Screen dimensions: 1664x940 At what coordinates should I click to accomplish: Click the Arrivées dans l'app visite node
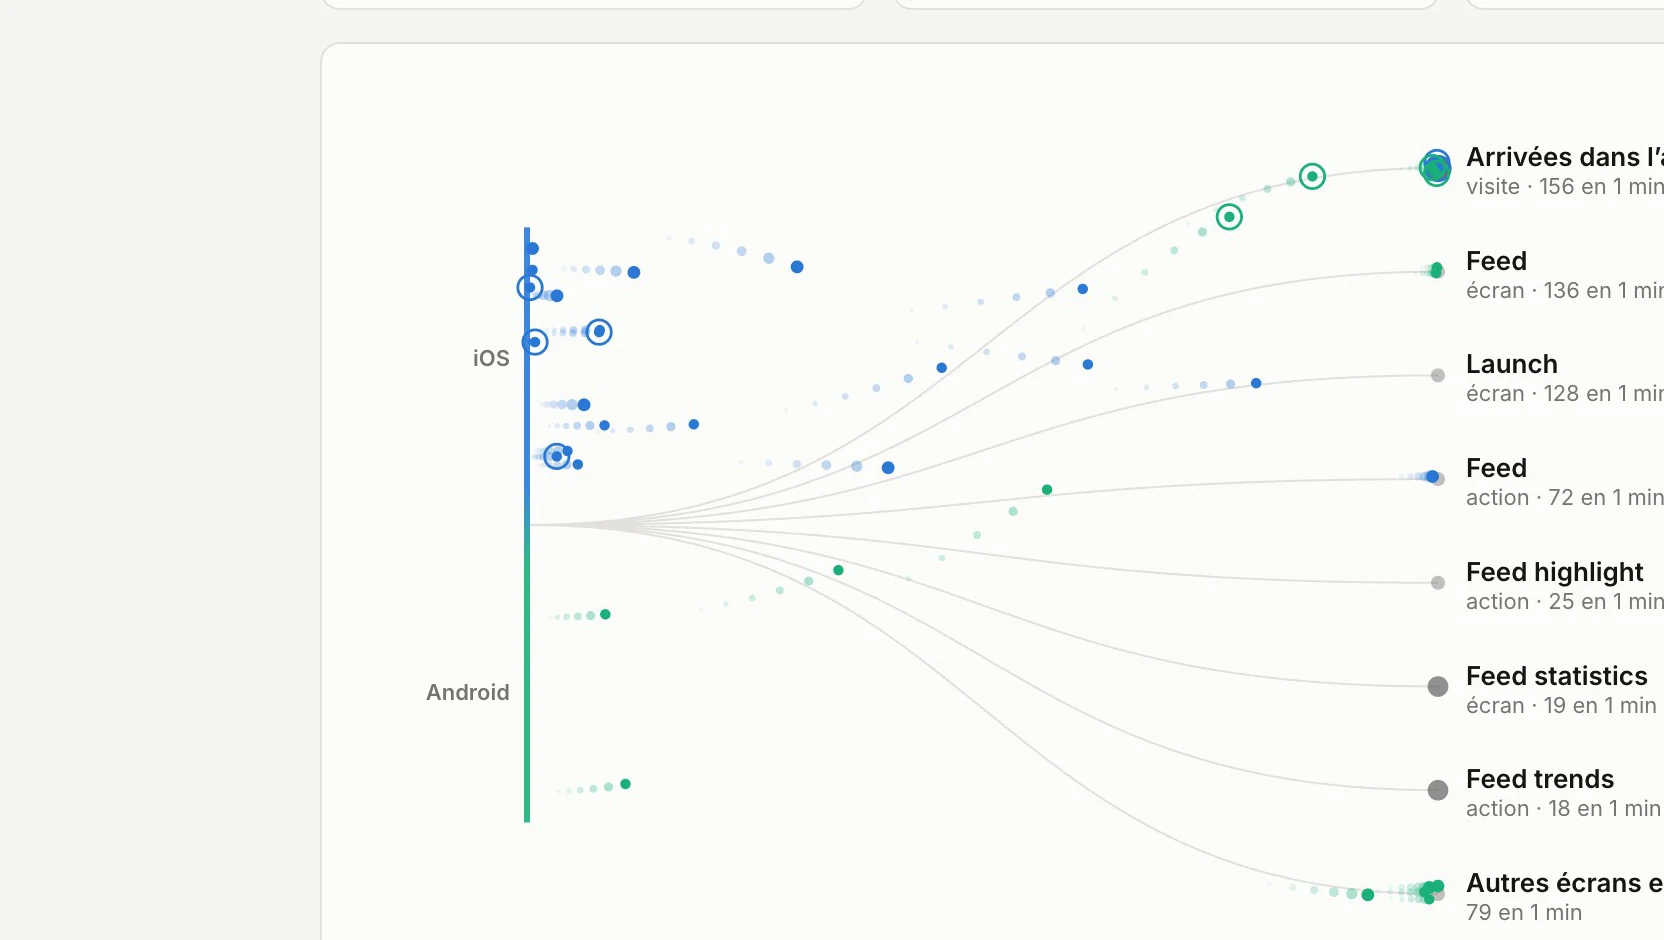point(1436,168)
